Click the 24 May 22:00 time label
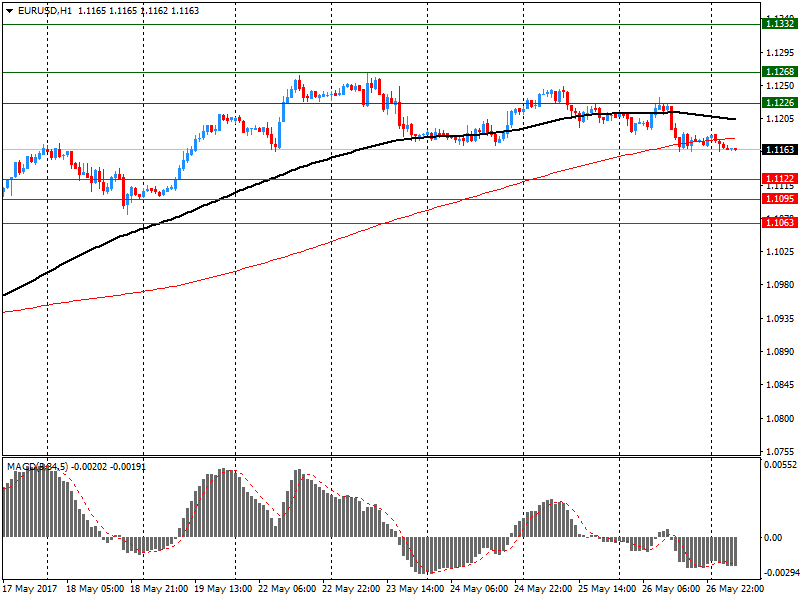 click(x=543, y=589)
